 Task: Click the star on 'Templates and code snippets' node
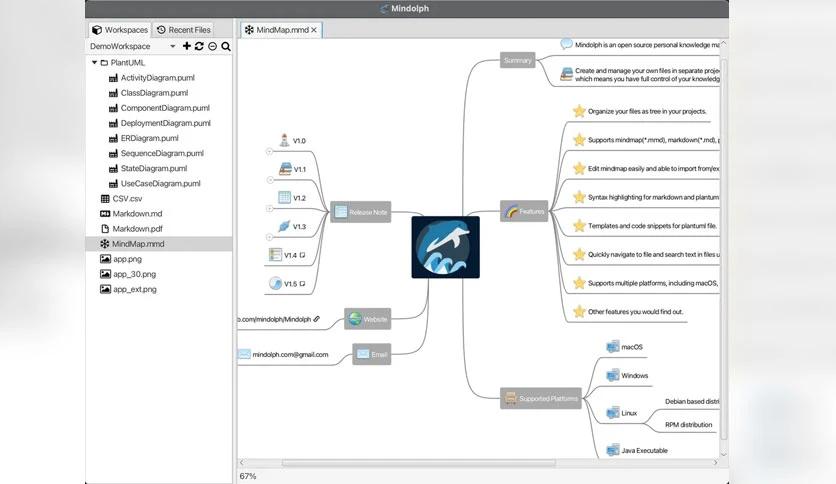tap(579, 225)
